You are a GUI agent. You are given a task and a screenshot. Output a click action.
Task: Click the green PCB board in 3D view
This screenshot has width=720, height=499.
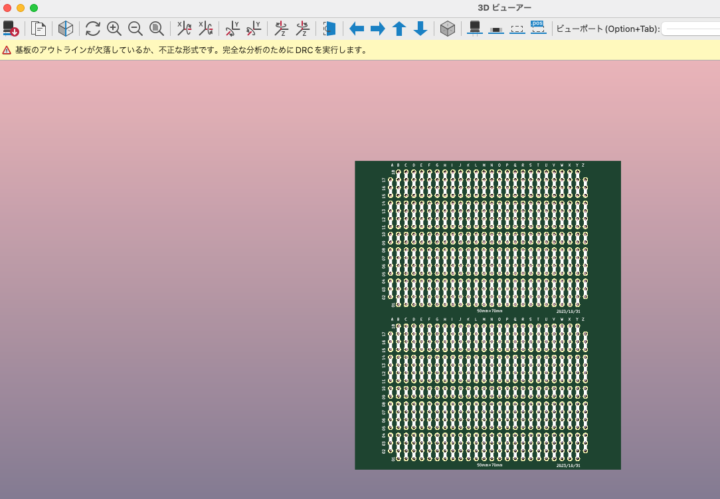487,315
